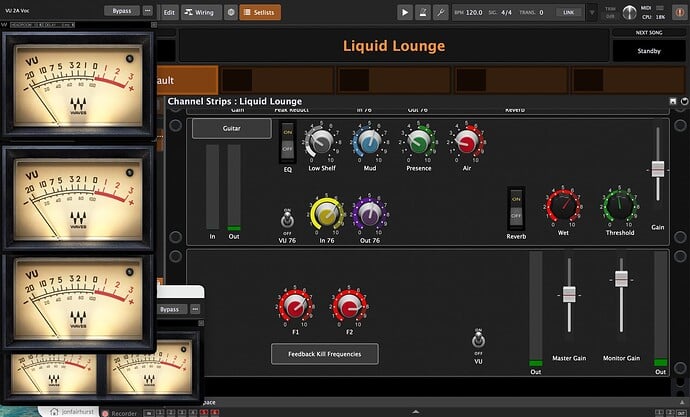Image resolution: width=690 pixels, height=417 pixels.
Task: Click the globe icon beside Wiring
Action: click(x=232, y=13)
